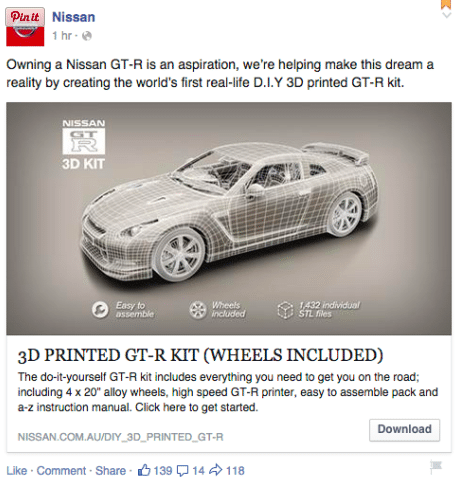Open the nissan.com.au DIY URL link
461x485 pixels.
[x=120, y=437]
